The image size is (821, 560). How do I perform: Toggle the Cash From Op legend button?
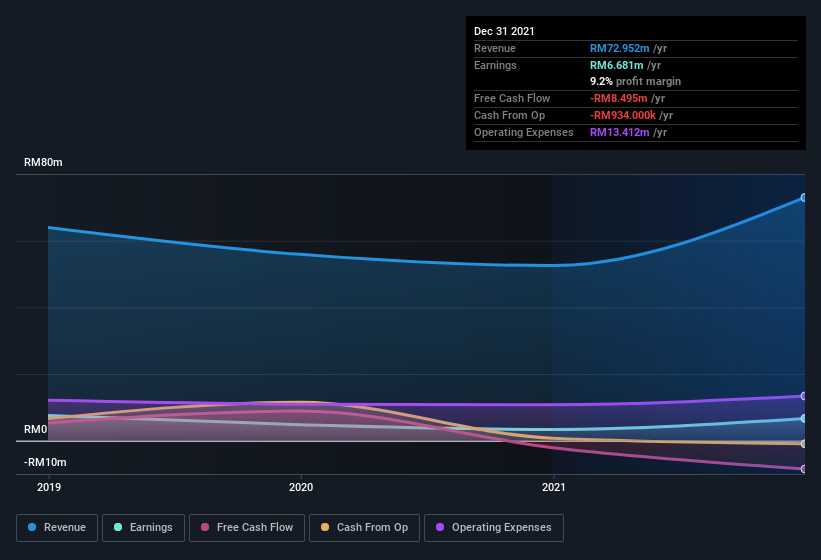click(364, 528)
